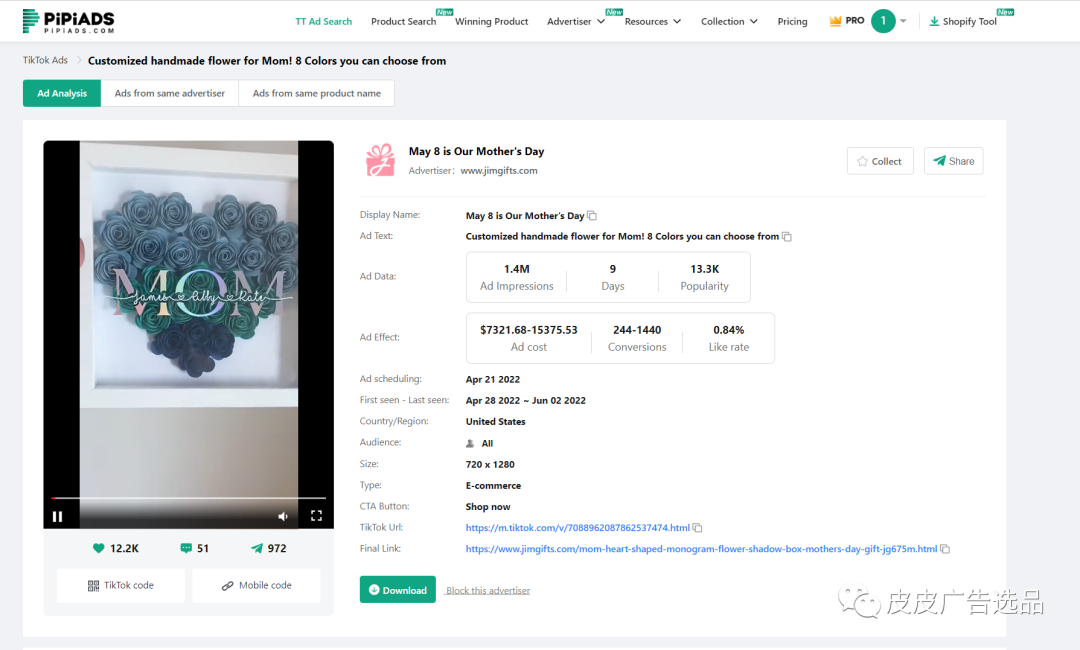Image resolution: width=1080 pixels, height=650 pixels.
Task: Open the Winning Product menu item
Action: point(491,21)
